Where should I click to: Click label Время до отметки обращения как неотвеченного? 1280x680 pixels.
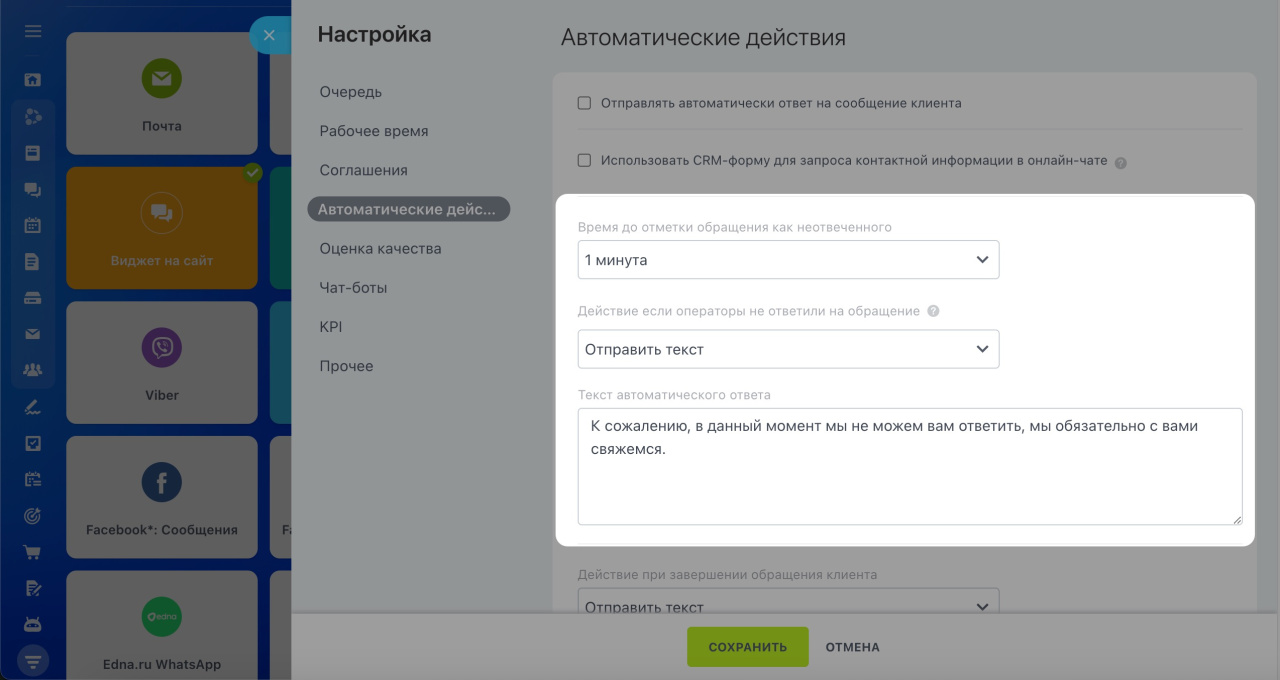pos(734,227)
